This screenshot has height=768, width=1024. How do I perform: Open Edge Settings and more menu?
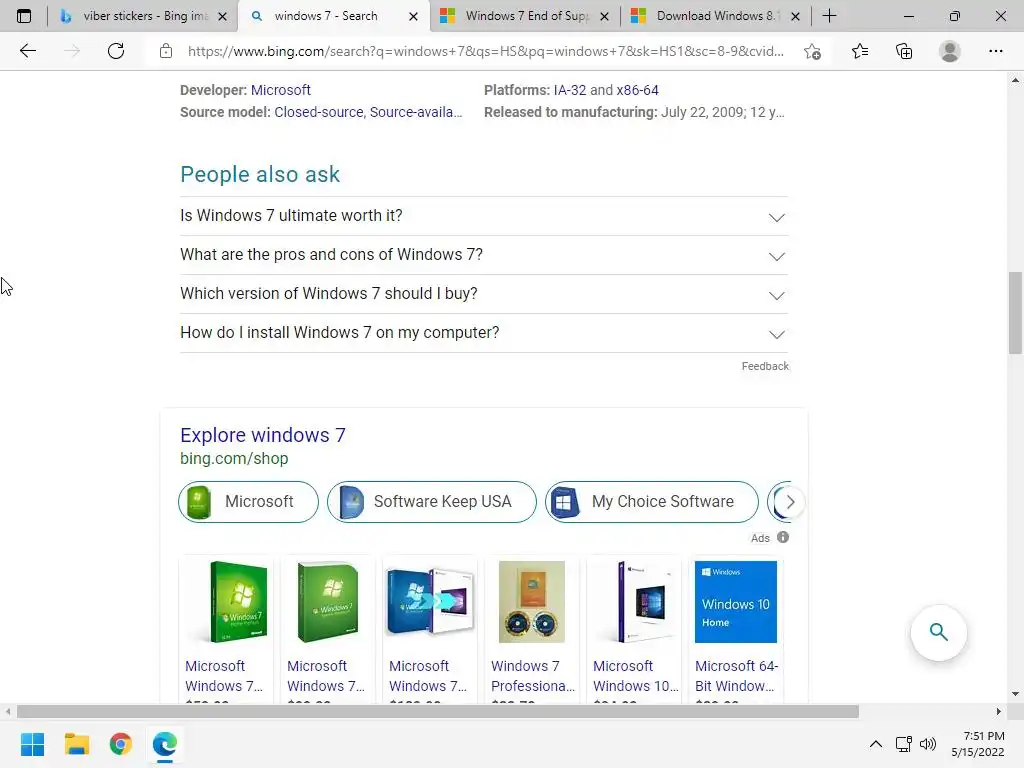coord(995,51)
